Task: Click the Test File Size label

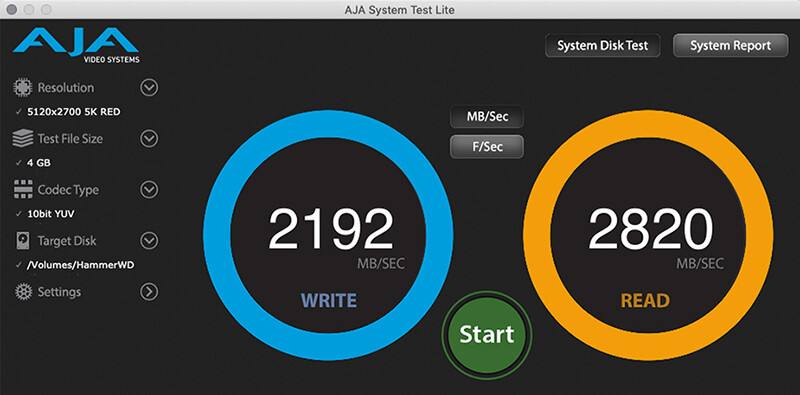Action: point(70,139)
